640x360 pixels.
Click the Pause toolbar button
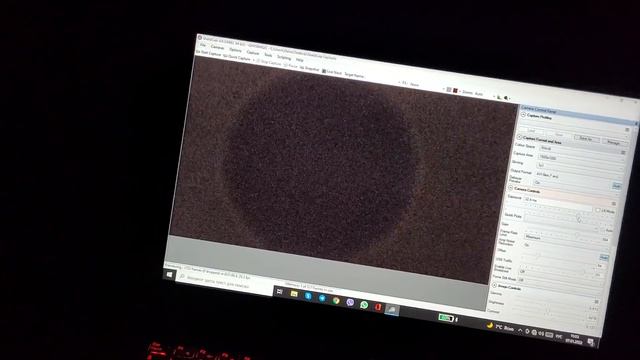[291, 66]
